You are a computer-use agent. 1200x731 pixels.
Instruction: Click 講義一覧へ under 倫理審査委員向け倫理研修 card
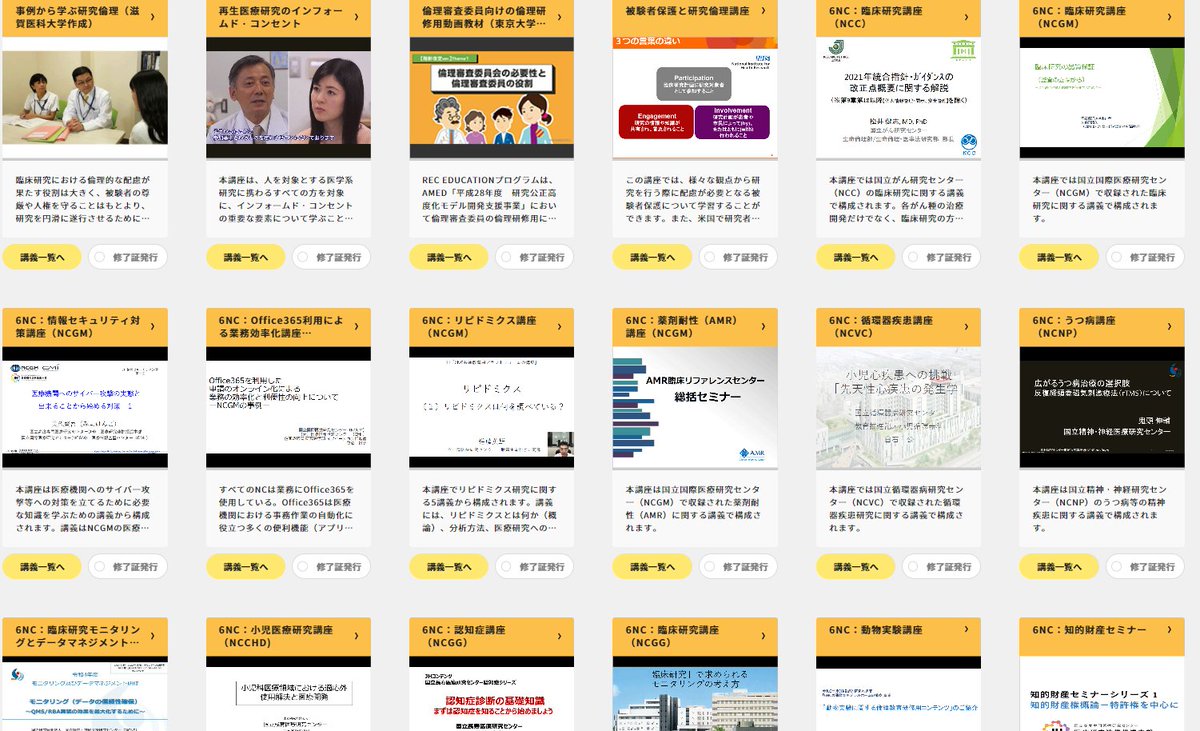click(448, 257)
